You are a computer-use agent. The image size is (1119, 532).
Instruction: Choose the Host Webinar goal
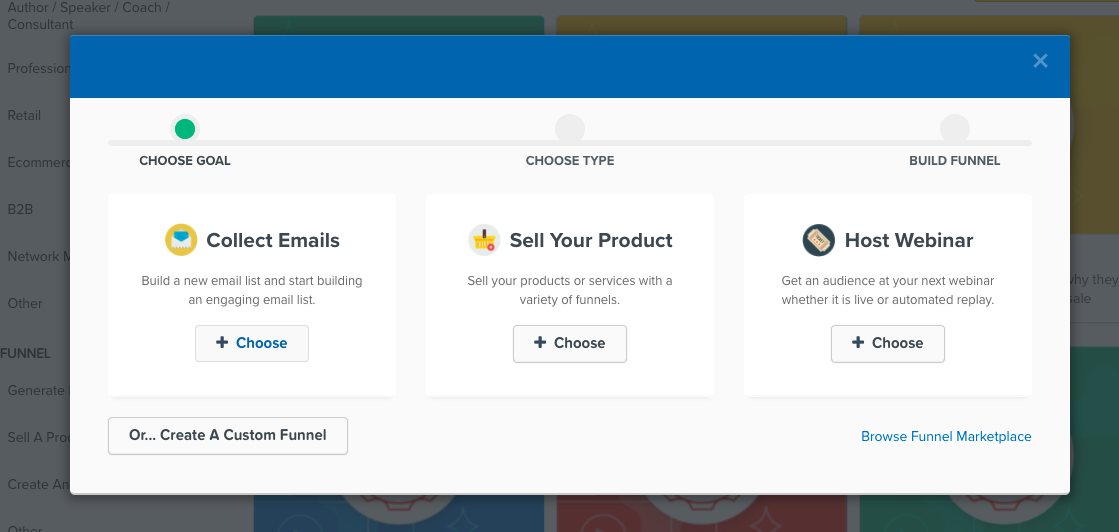pos(888,343)
